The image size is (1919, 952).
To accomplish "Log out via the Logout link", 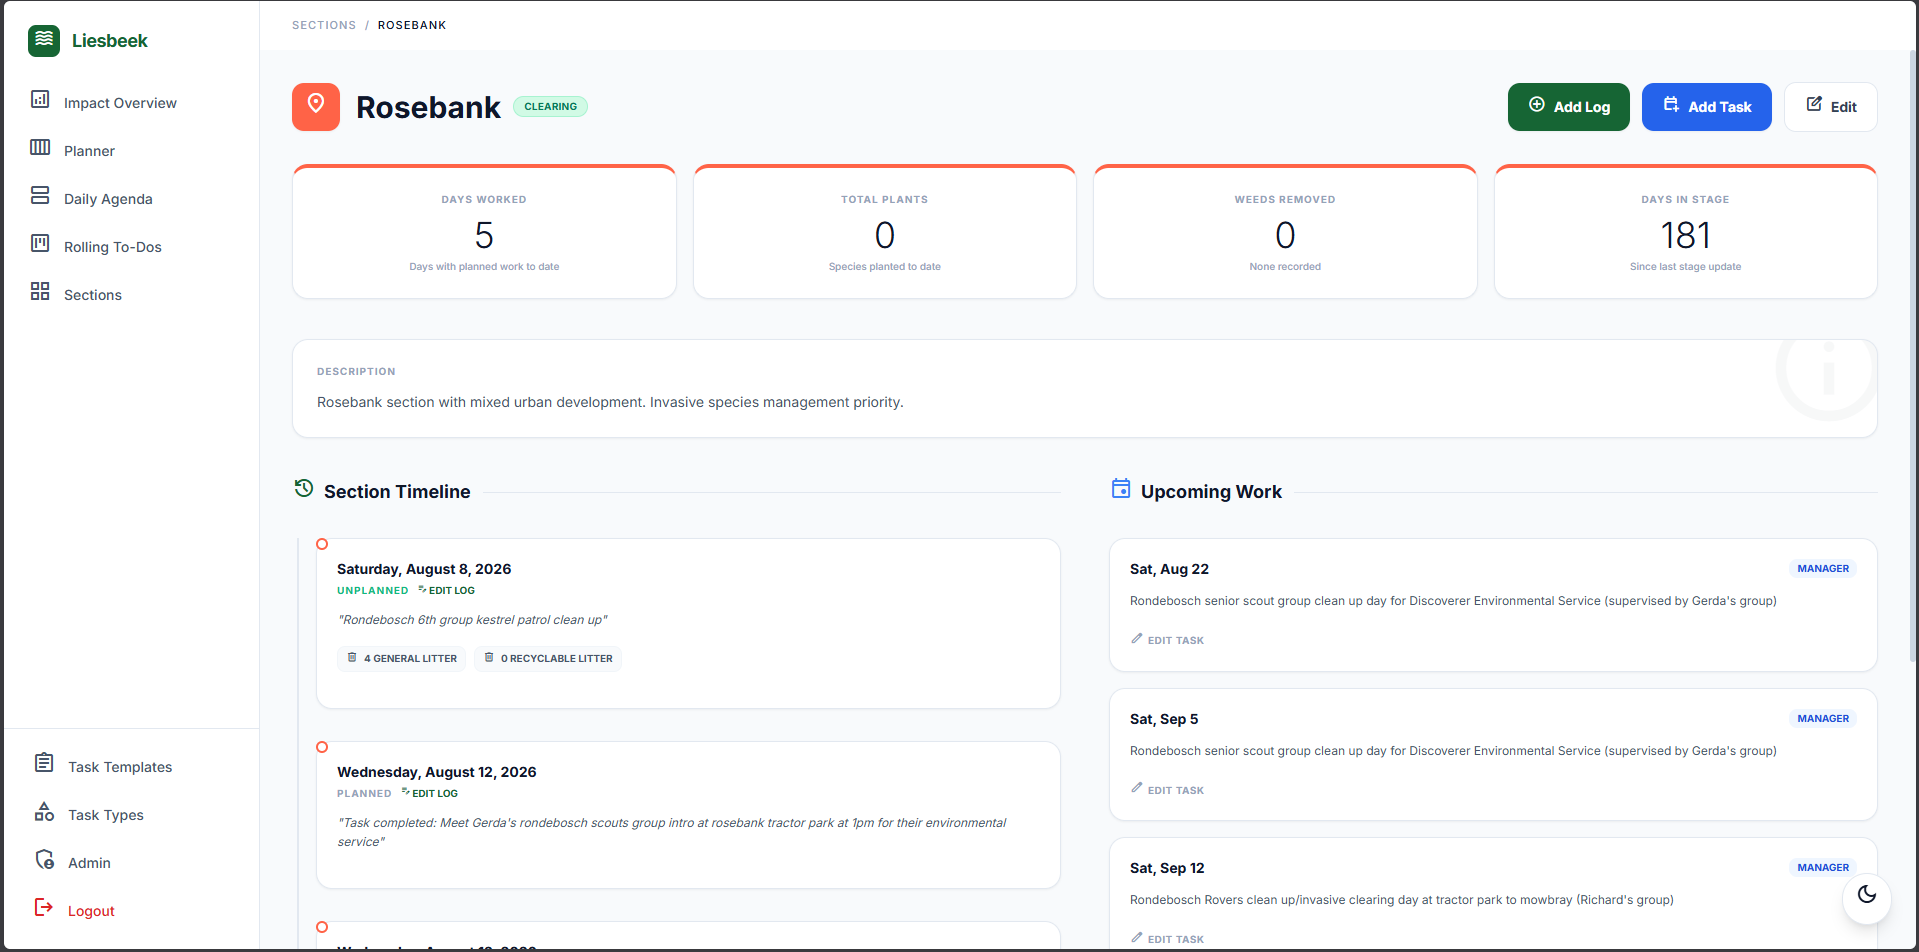I will pyautogui.click(x=91, y=911).
